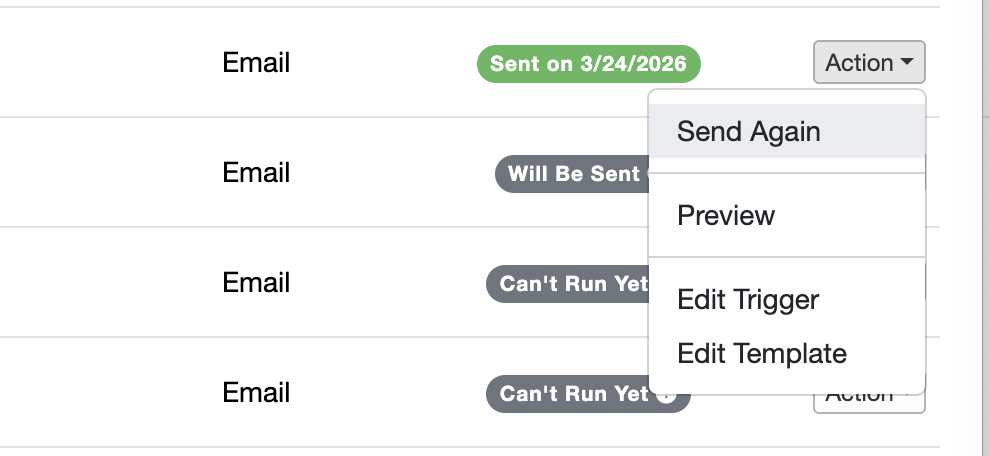
Task: Click Email in the bottom Can't Run Yet row
Action: click(256, 393)
